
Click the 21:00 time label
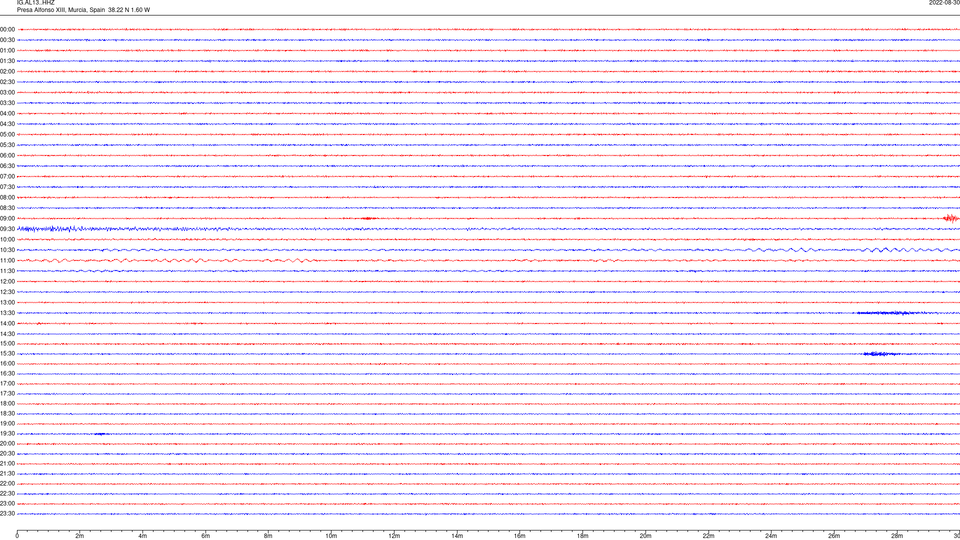pos(7,463)
